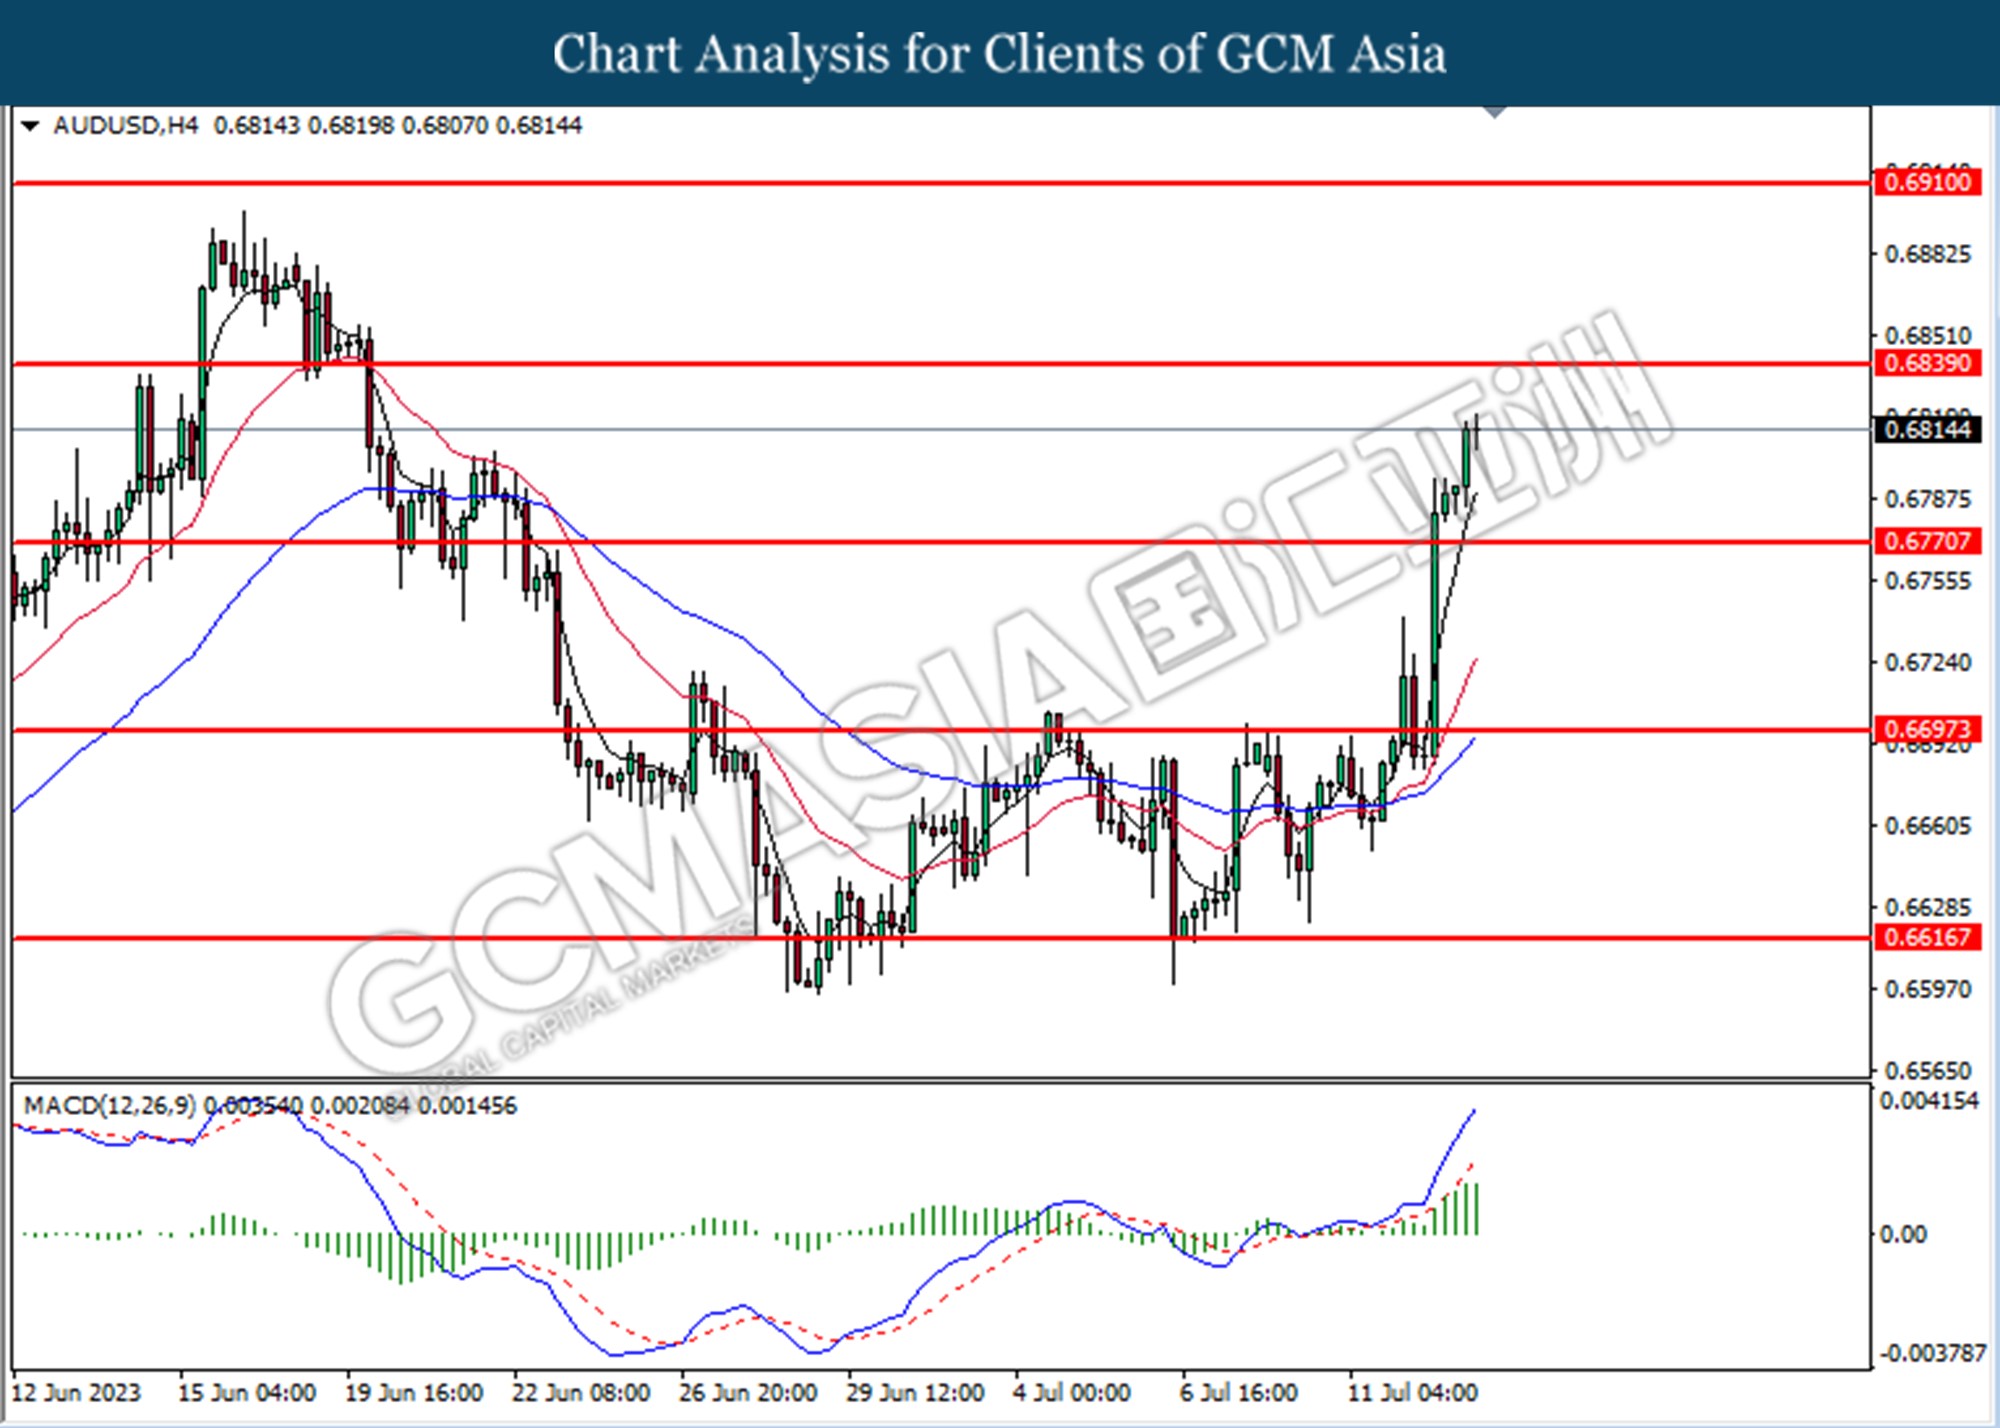Click the 6 Jul 16:00 time label
The height and width of the screenshot is (1428, 2000).
coord(1239,1392)
